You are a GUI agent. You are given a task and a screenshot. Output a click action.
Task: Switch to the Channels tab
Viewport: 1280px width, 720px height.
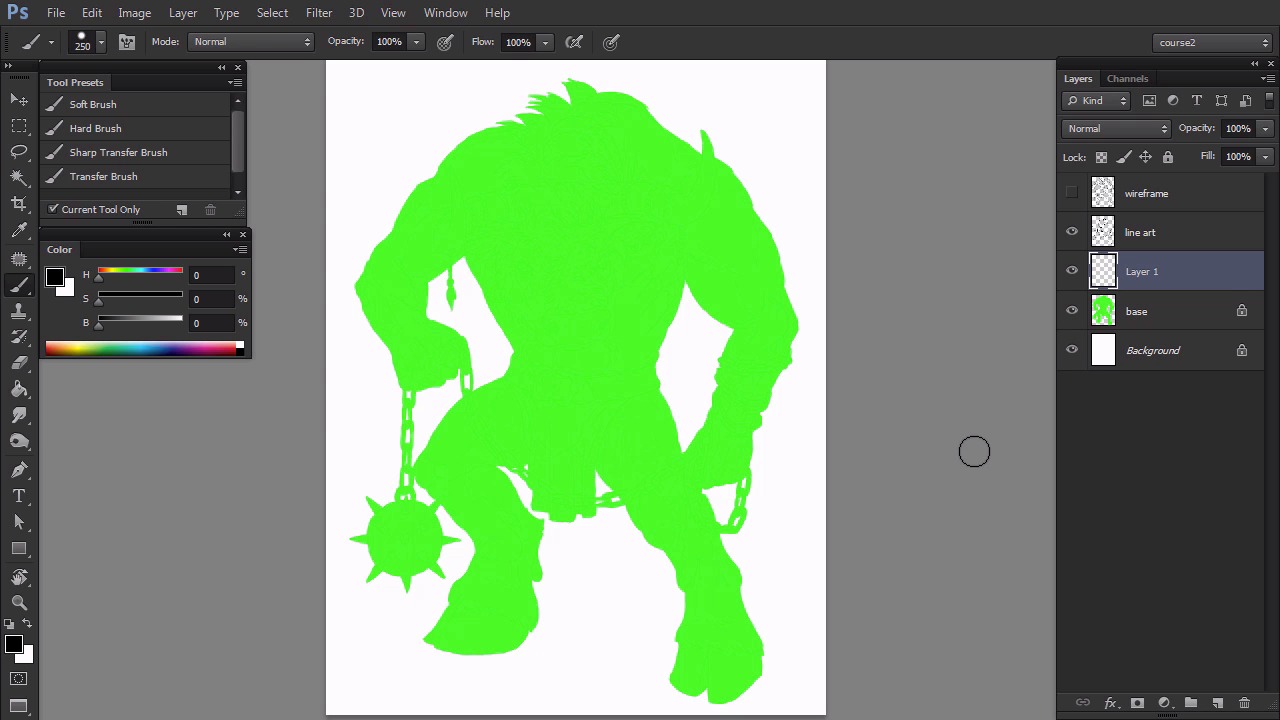pyautogui.click(x=1127, y=79)
